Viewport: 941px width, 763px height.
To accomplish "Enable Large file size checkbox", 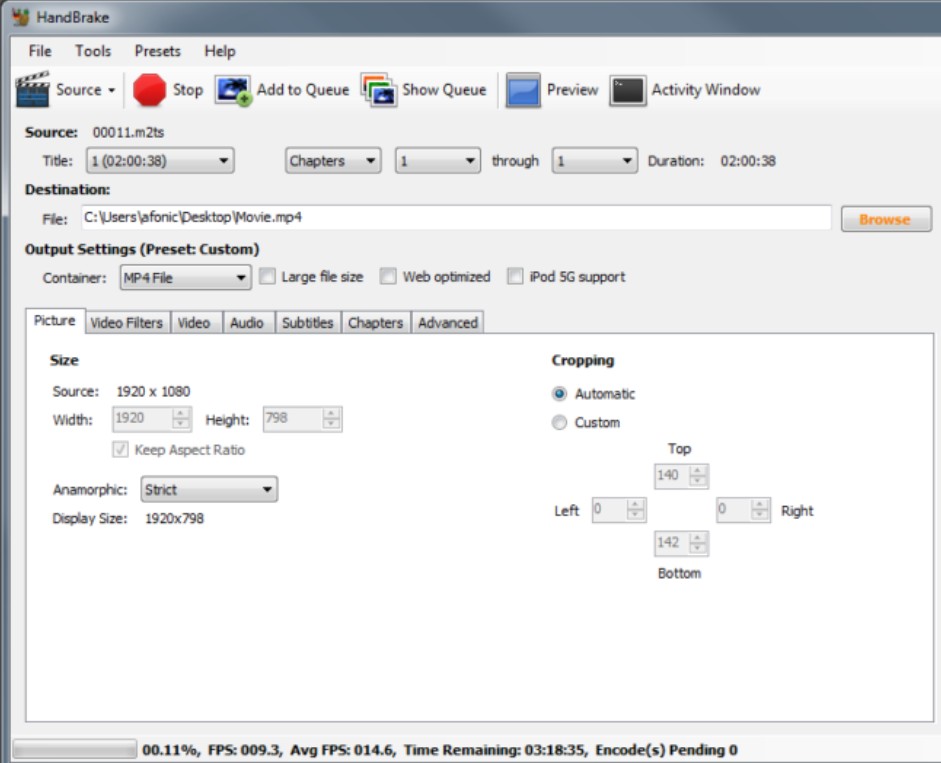I will (x=267, y=276).
